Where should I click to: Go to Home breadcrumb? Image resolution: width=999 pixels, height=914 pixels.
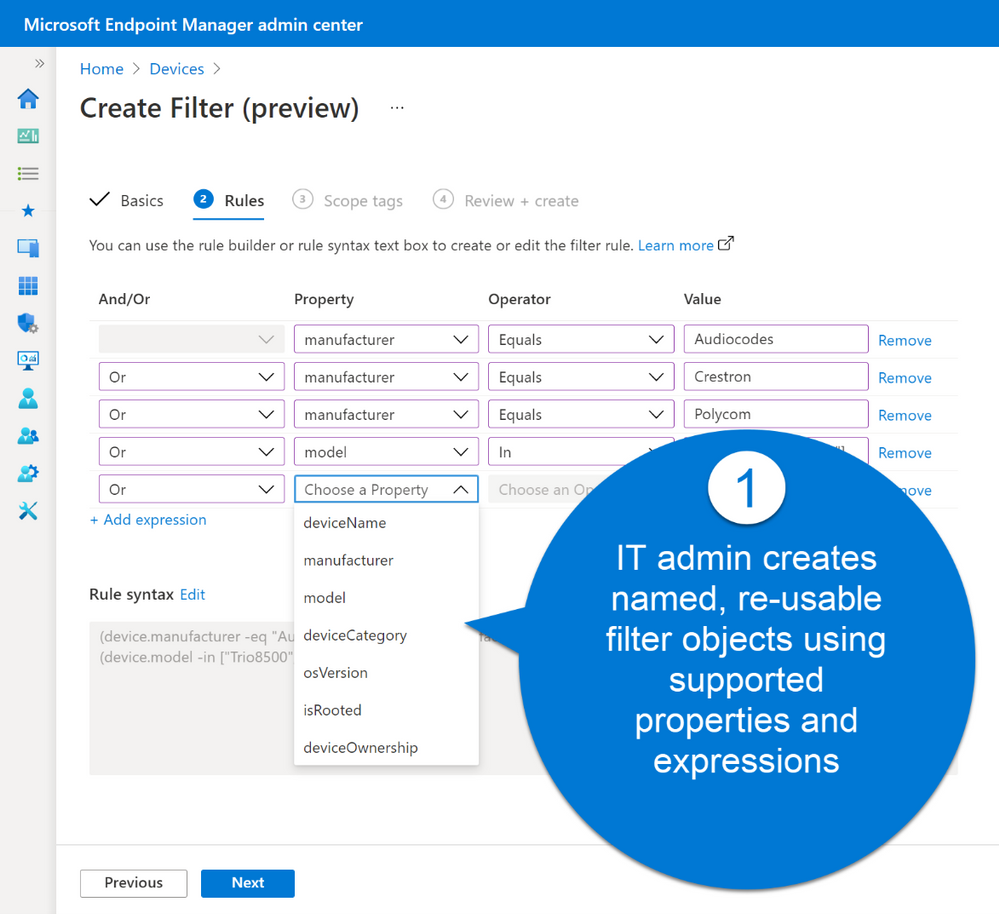tap(101, 69)
